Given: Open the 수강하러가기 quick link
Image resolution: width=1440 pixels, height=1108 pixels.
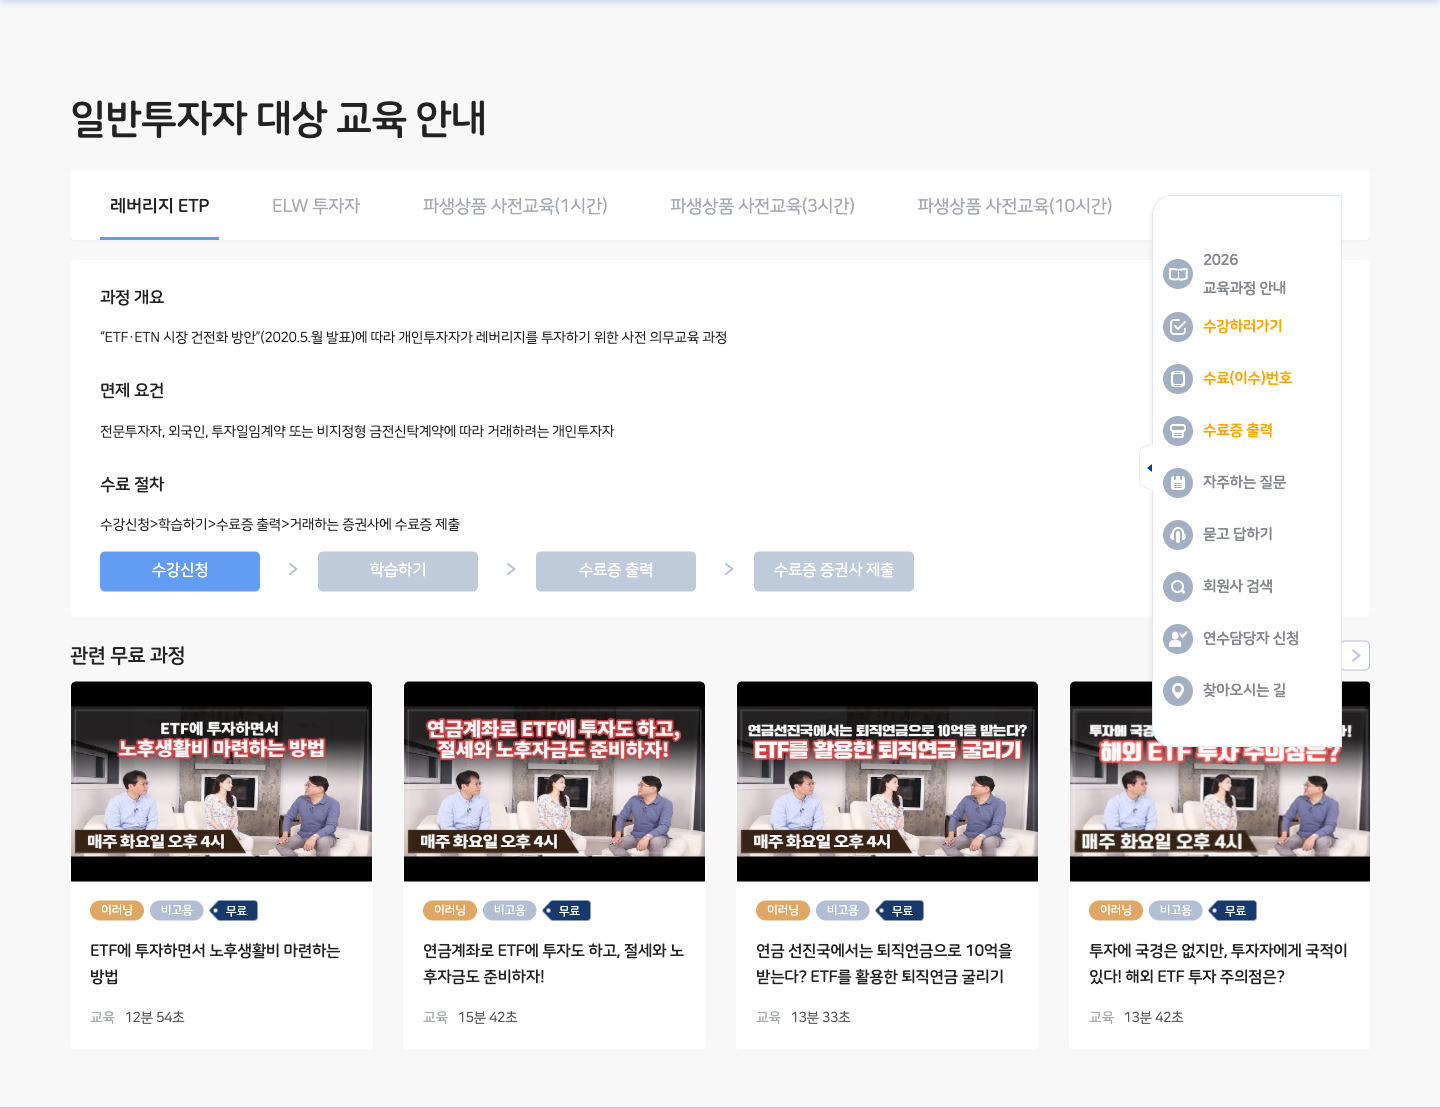Looking at the screenshot, I should (1242, 326).
